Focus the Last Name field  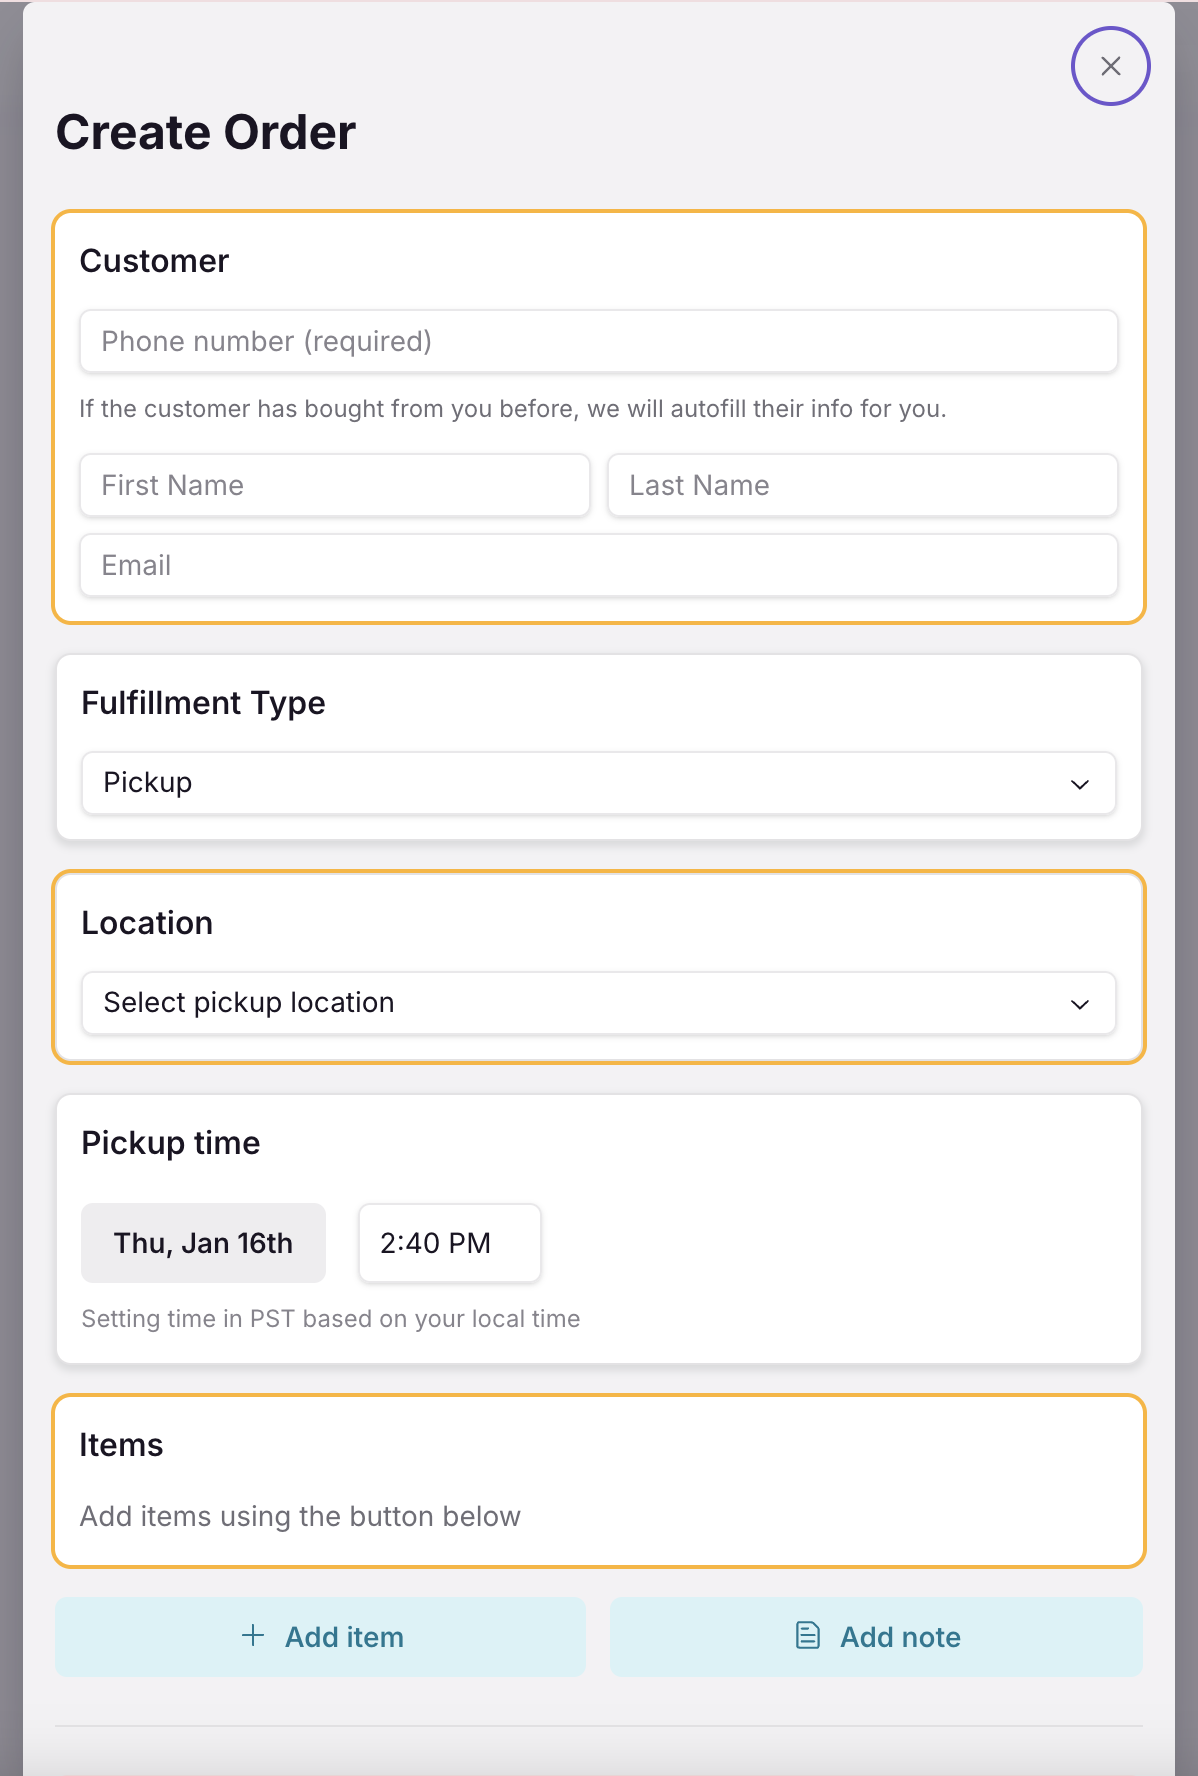pos(862,485)
